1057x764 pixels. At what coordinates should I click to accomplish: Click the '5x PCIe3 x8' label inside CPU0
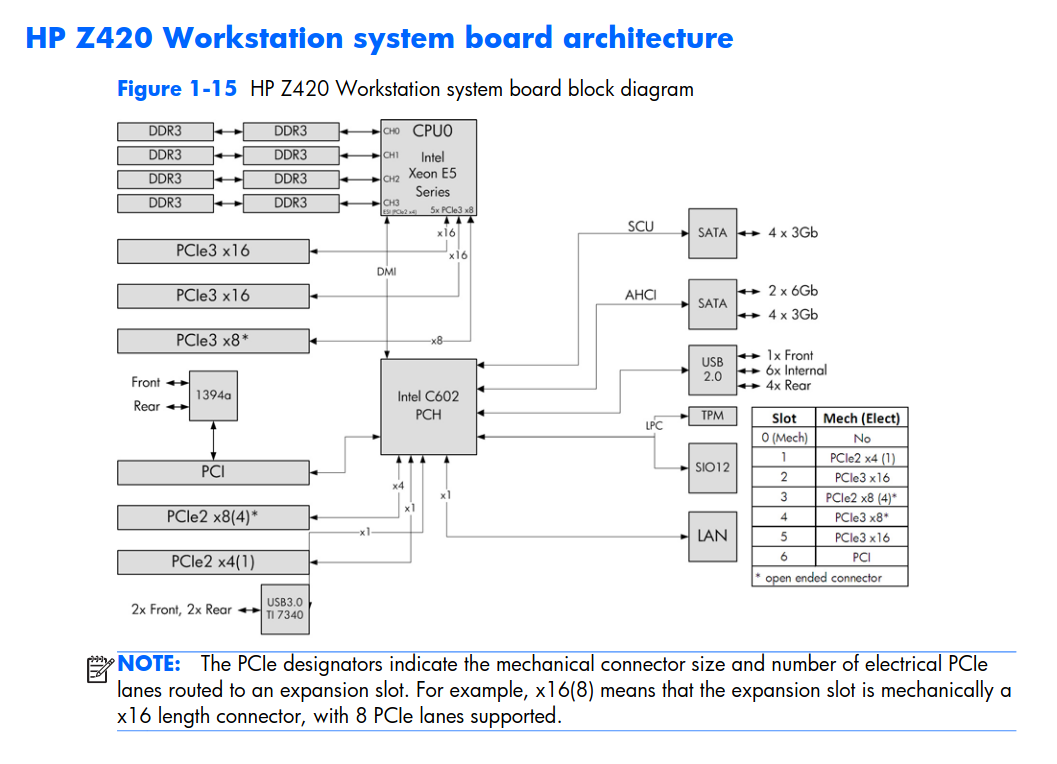click(x=452, y=210)
